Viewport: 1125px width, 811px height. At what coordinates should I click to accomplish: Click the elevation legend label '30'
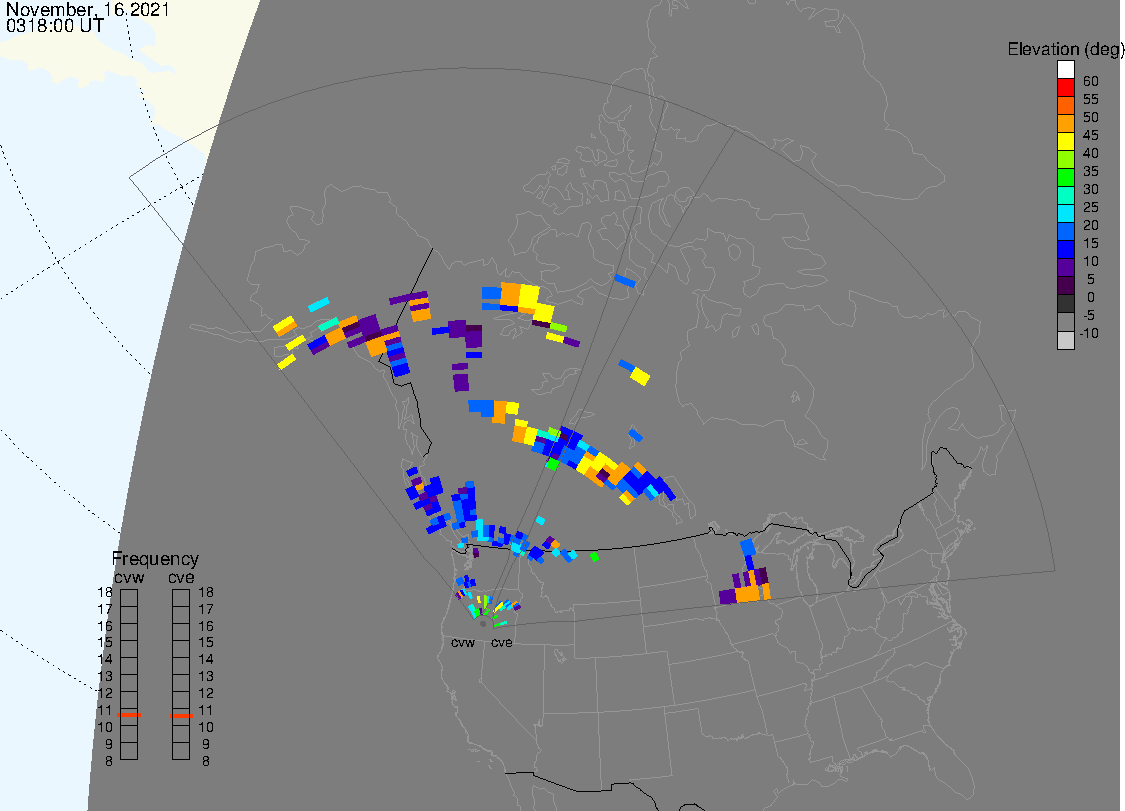(x=1091, y=189)
